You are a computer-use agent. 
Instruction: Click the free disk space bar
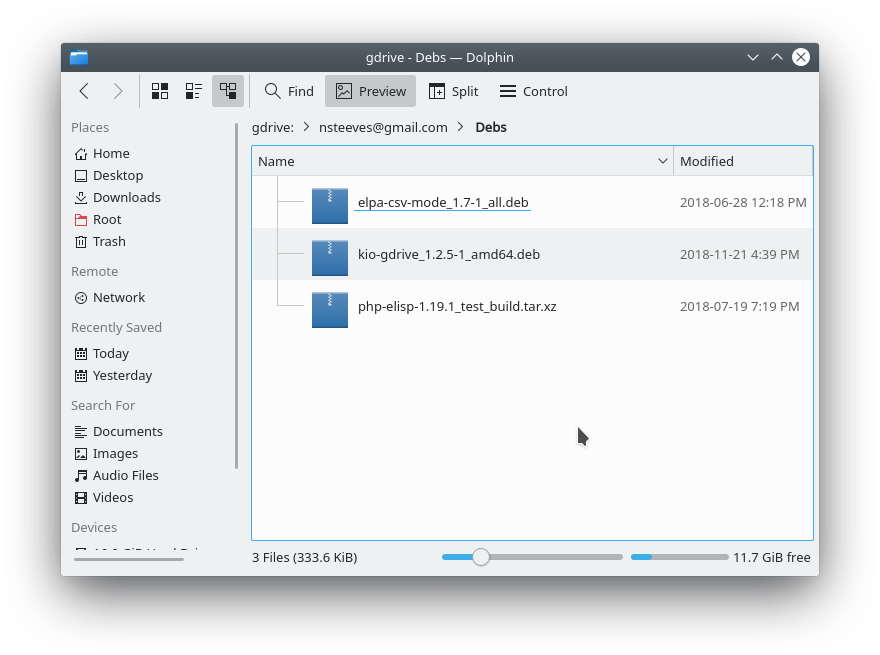point(679,557)
